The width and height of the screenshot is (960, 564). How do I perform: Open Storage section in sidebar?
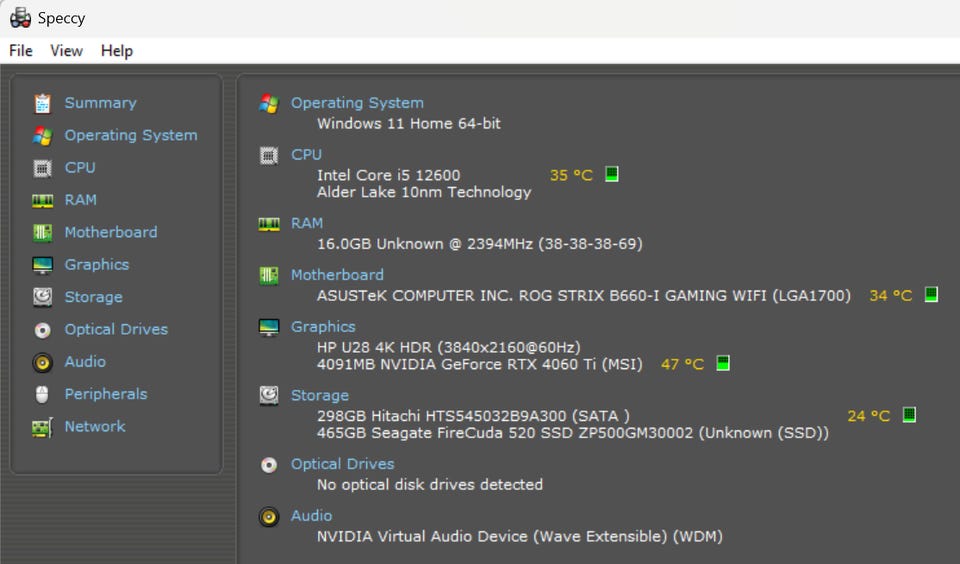[x=94, y=297]
